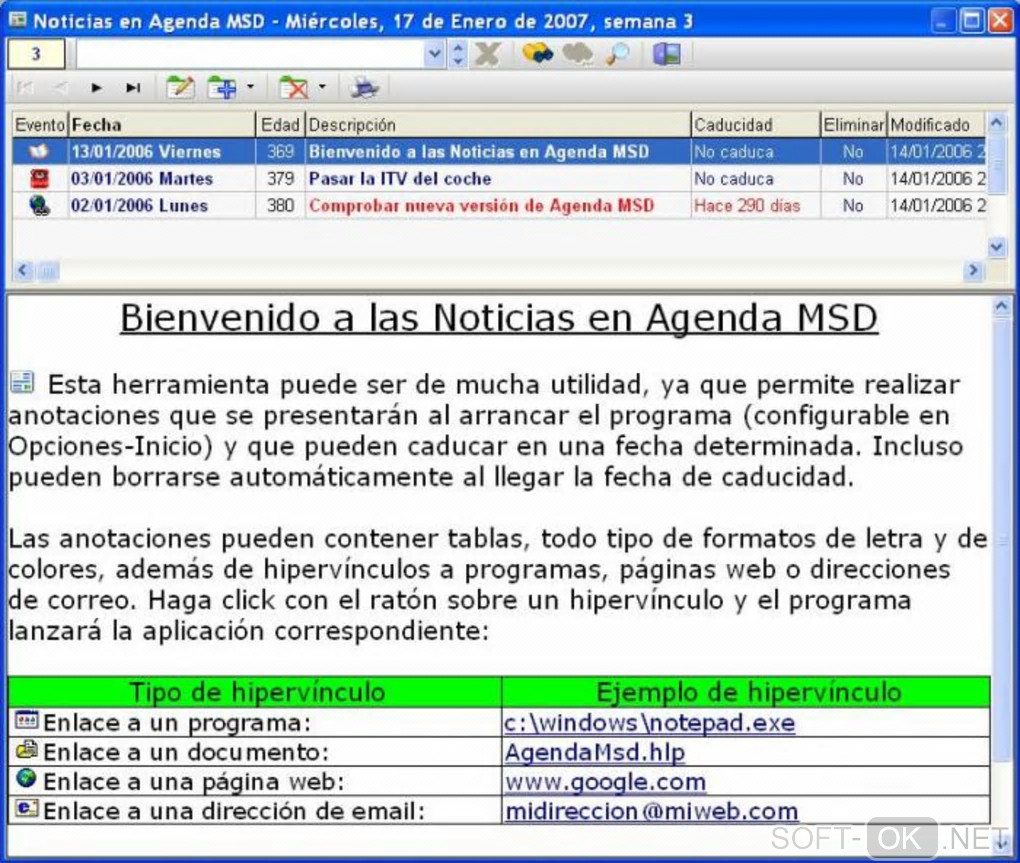Sort by the Modificado column header

pyautogui.click(x=937, y=124)
